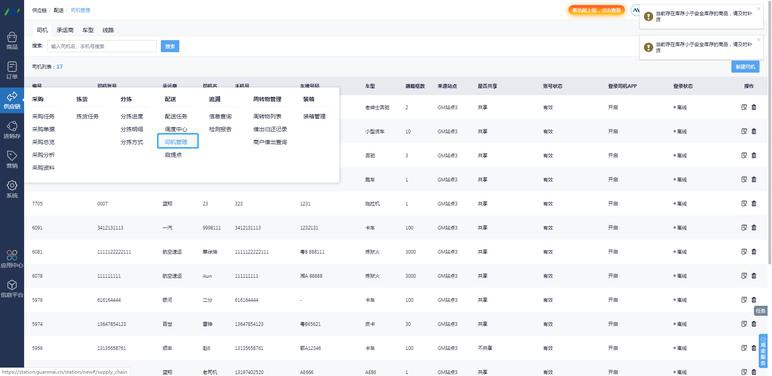Focus the driver name search input field

[x=102, y=46]
